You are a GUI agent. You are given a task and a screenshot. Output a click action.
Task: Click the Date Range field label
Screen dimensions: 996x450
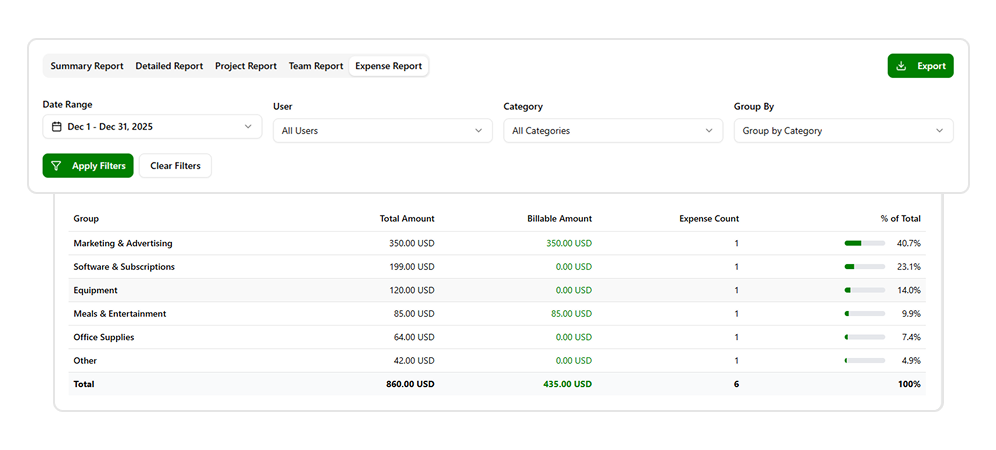coord(67,104)
